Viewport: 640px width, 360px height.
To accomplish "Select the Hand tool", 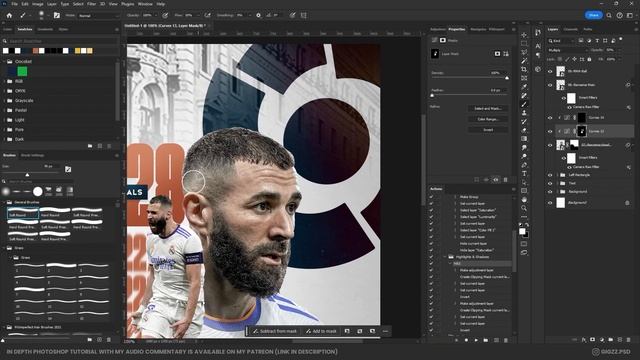I will point(524,200).
